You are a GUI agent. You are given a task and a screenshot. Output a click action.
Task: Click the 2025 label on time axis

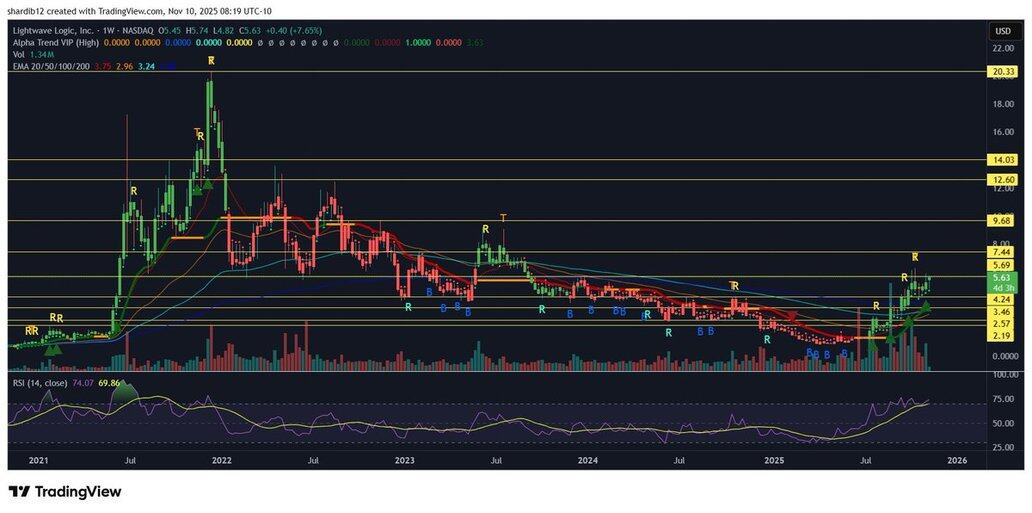tap(772, 461)
